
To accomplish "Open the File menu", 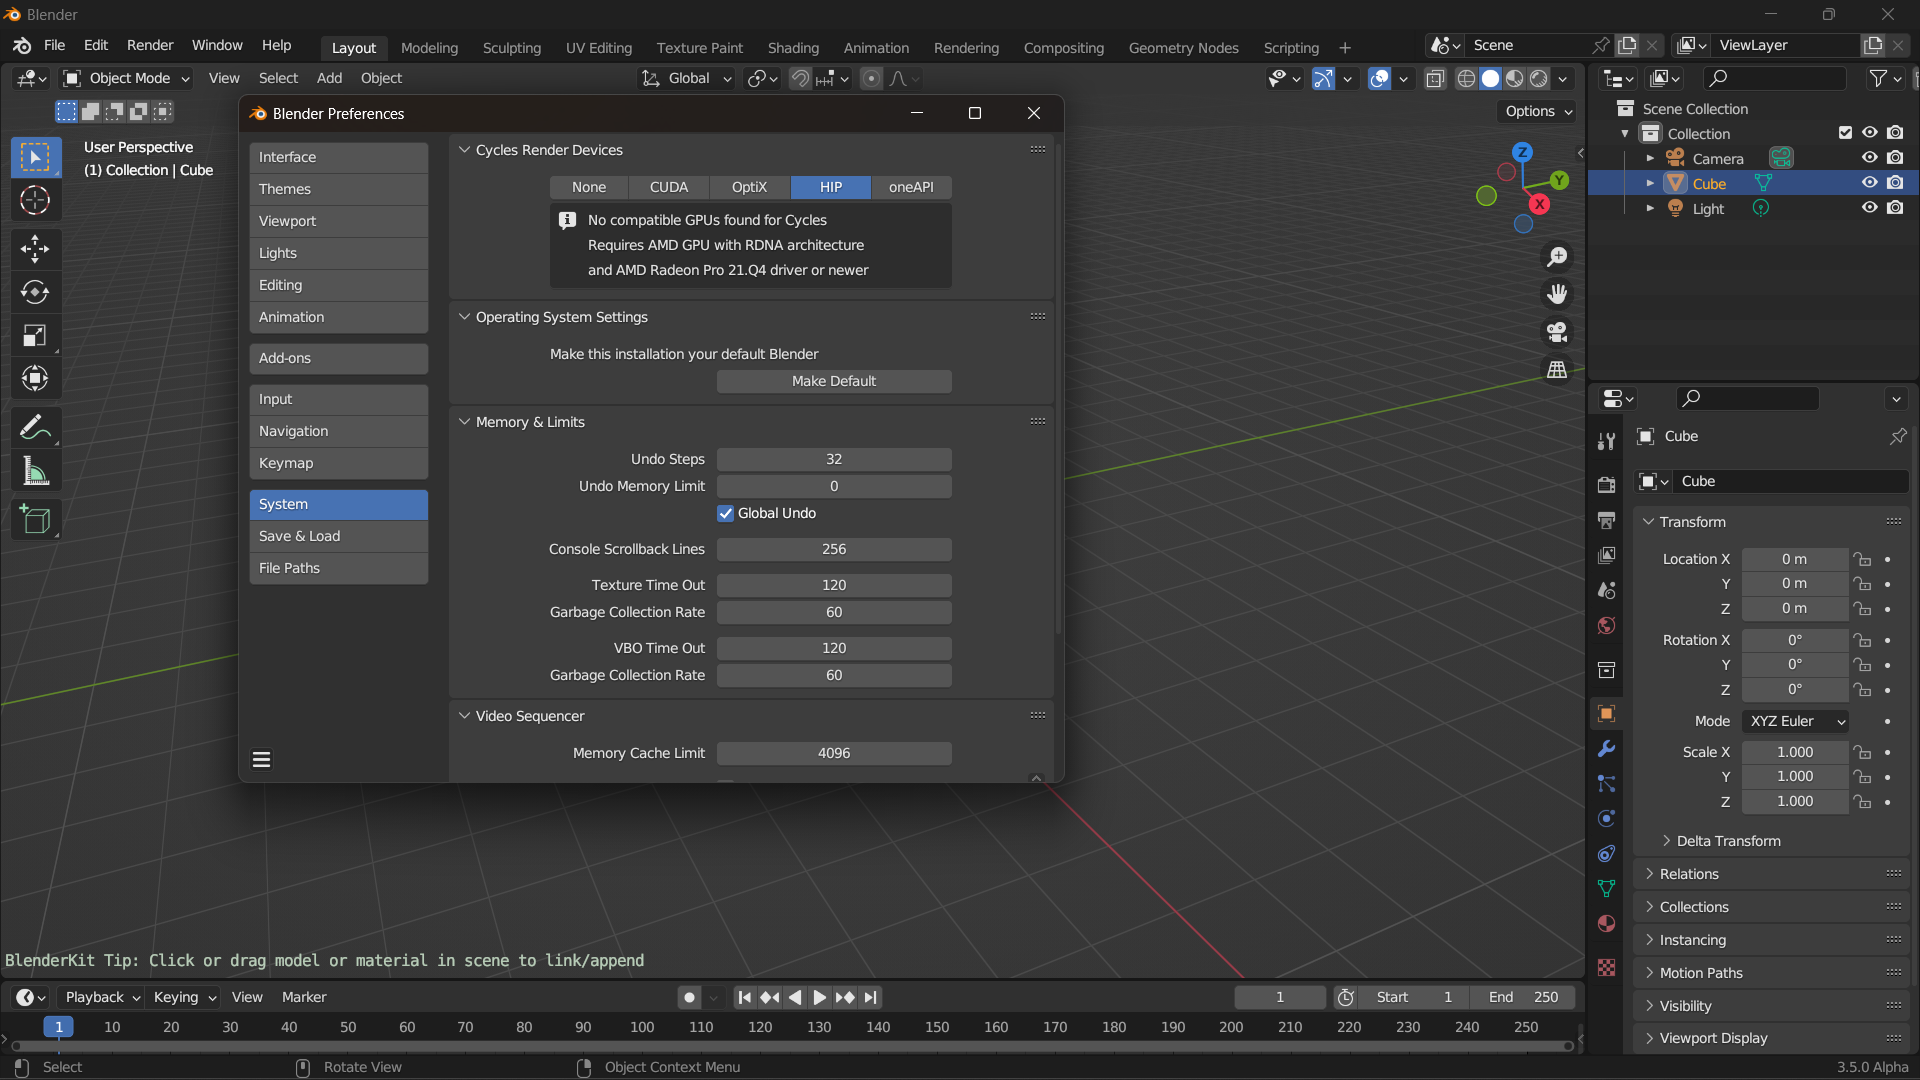I will click(x=54, y=45).
